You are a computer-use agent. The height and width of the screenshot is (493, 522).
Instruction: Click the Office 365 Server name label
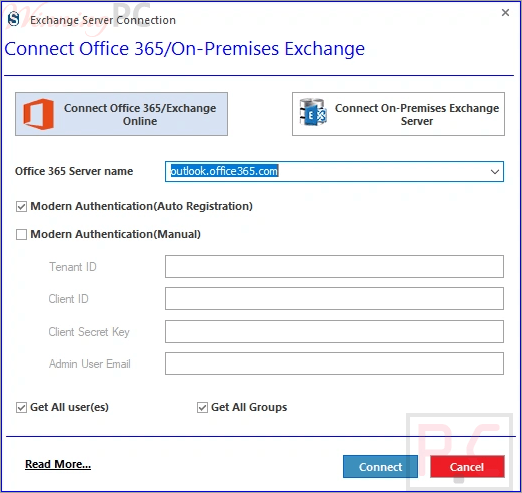(74, 171)
